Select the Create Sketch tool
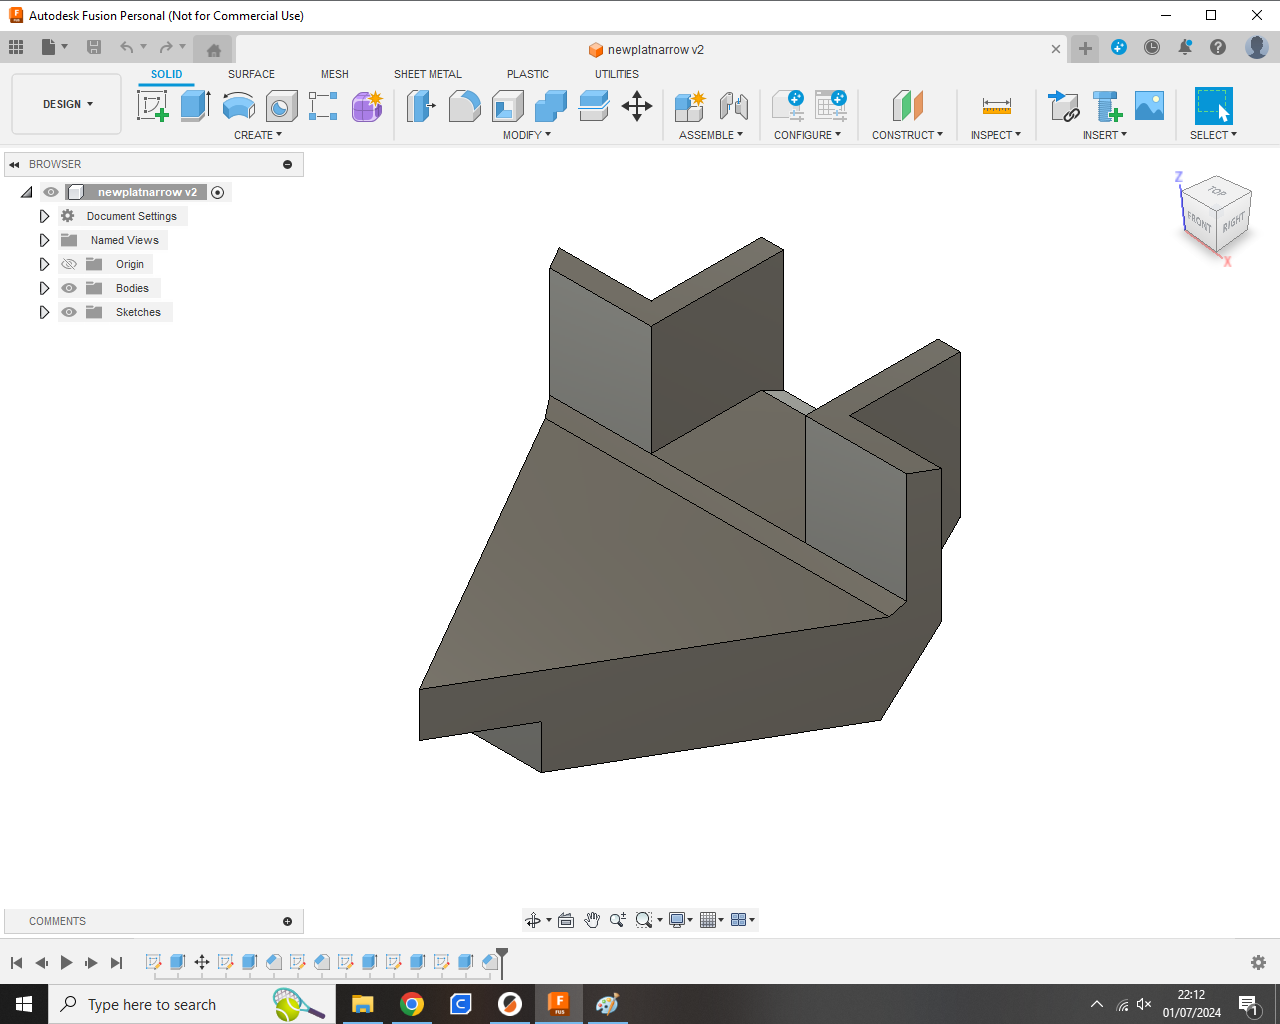1280x1024 pixels. pyautogui.click(x=152, y=106)
